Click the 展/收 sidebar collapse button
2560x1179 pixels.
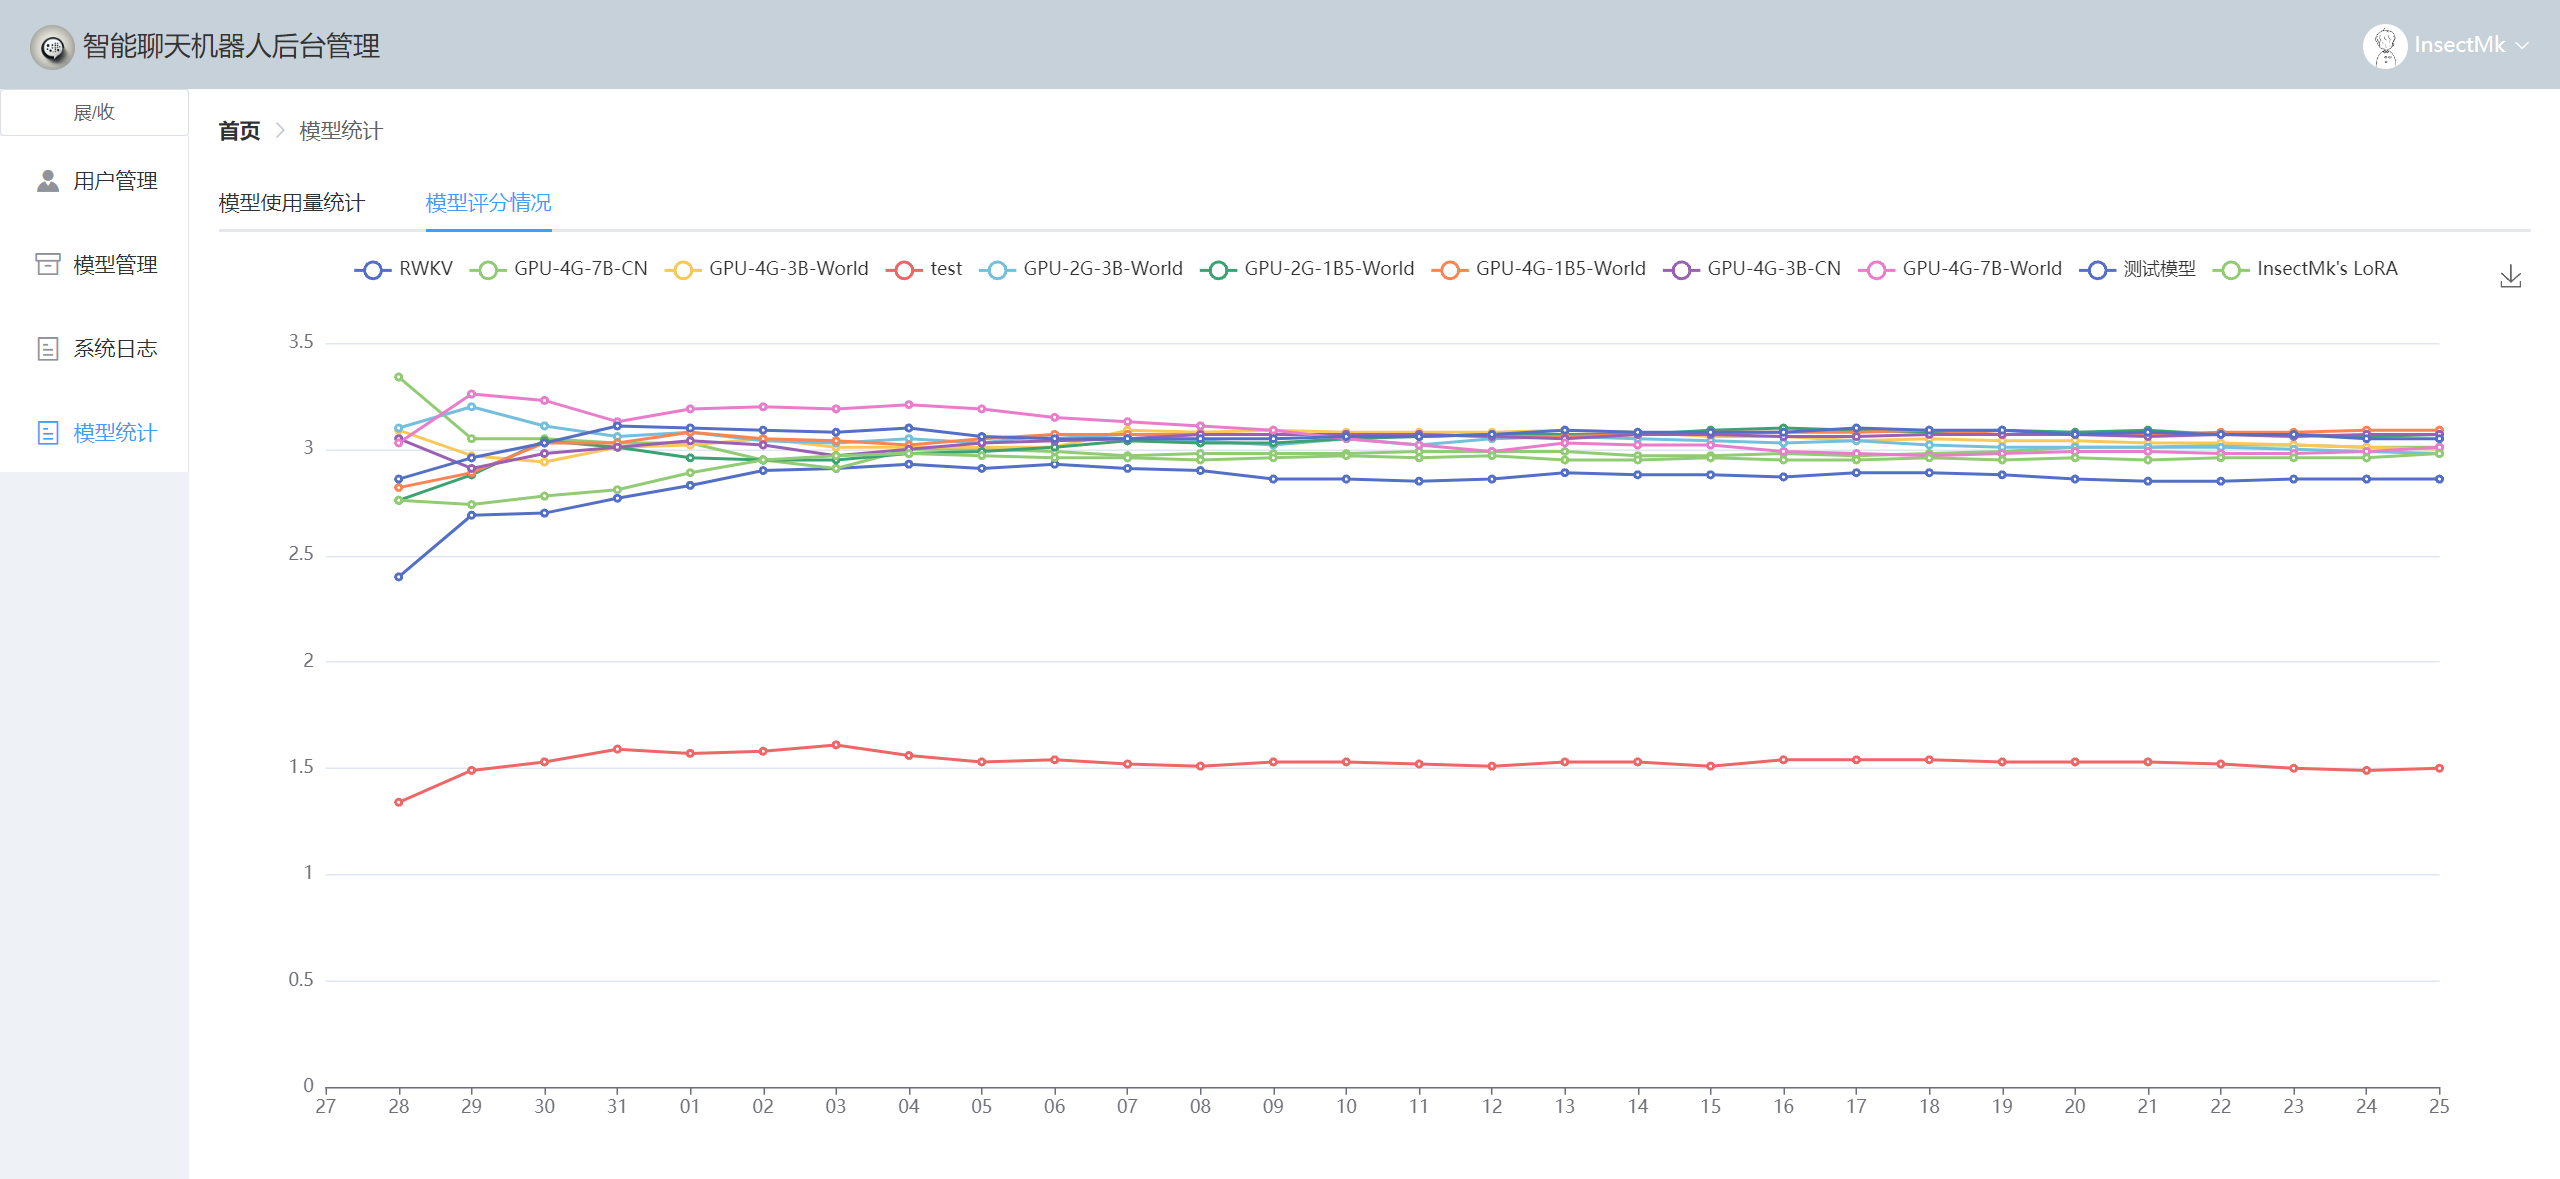click(x=94, y=112)
